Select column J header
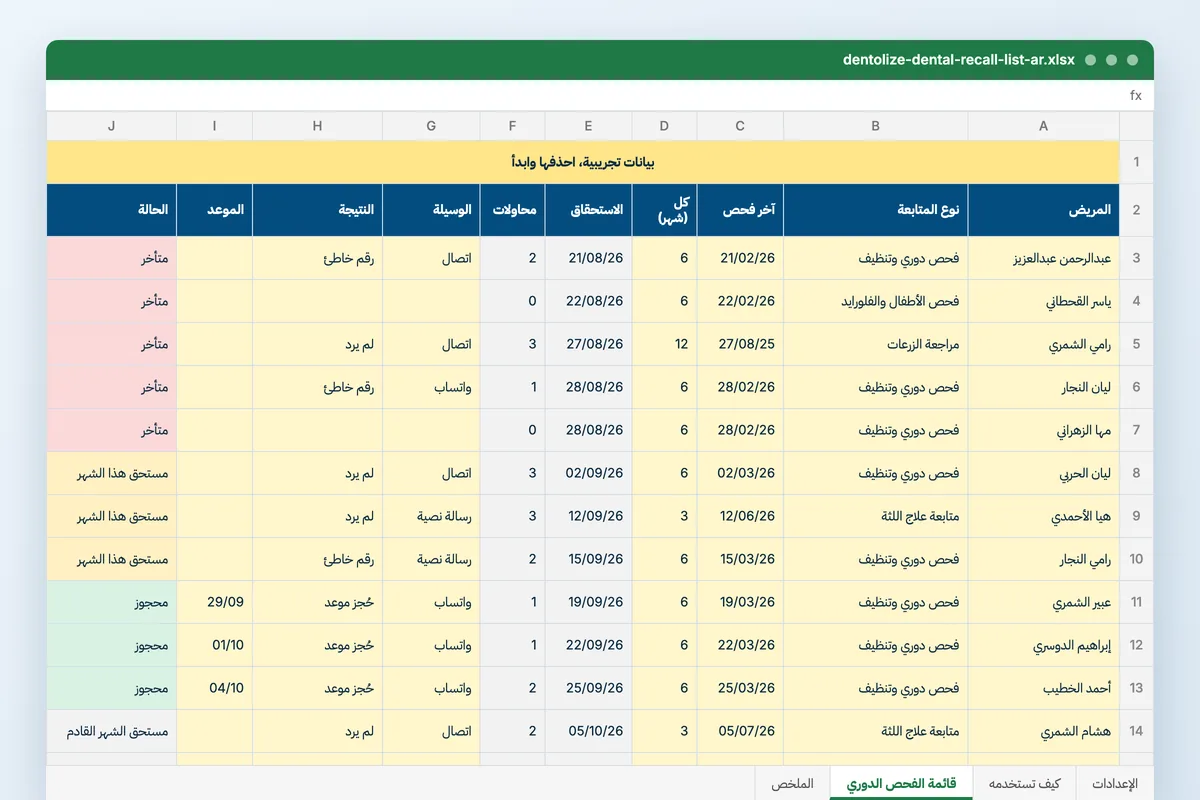Viewport: 1200px width, 800px height. tap(112, 126)
